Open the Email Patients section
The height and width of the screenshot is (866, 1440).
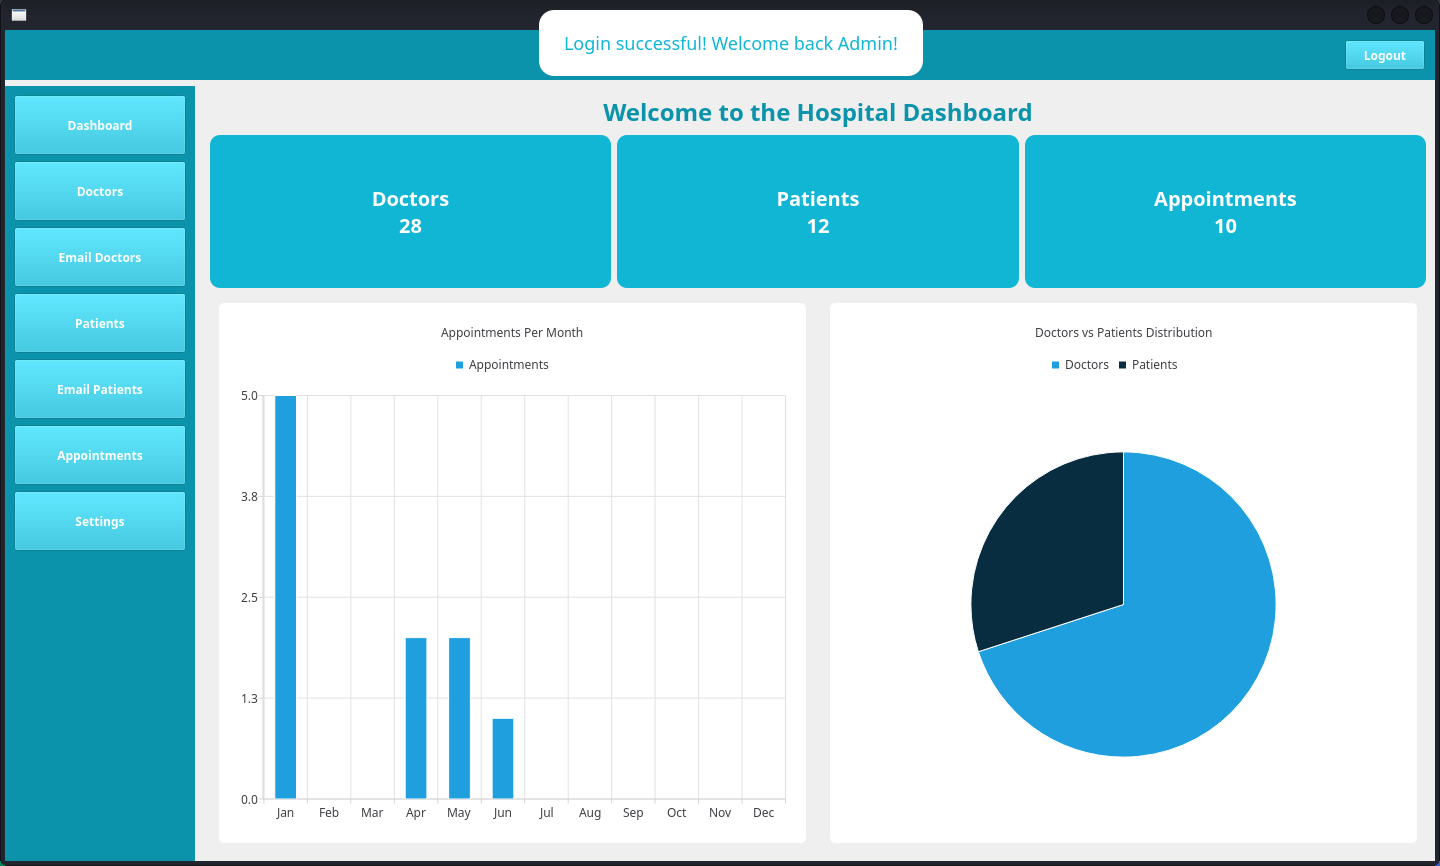pyautogui.click(x=99, y=389)
